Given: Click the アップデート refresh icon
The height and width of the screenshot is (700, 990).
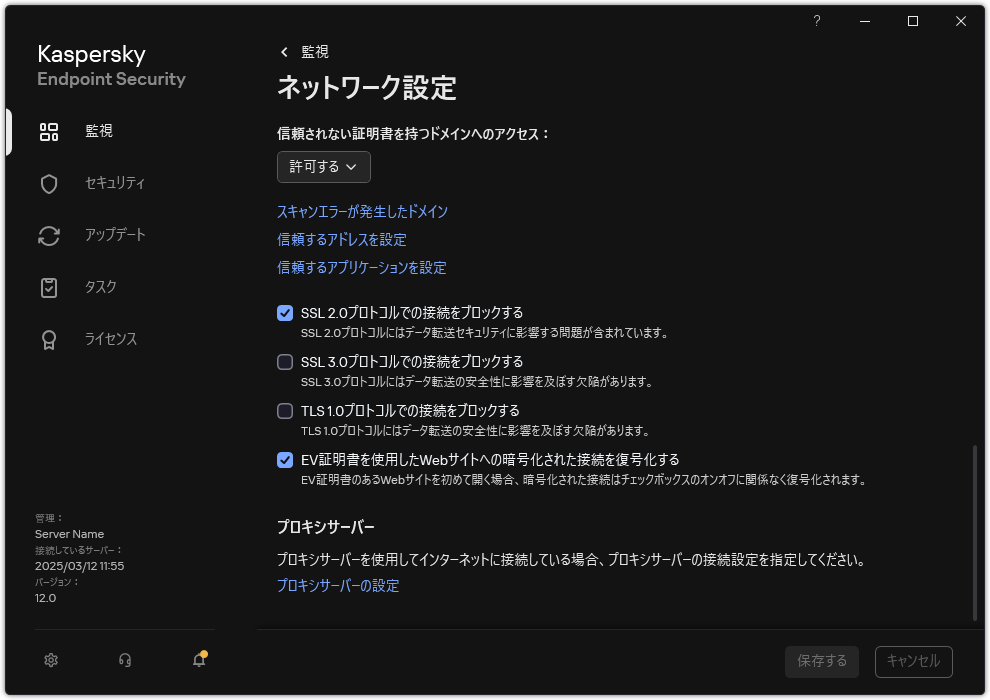Looking at the screenshot, I should pos(48,235).
